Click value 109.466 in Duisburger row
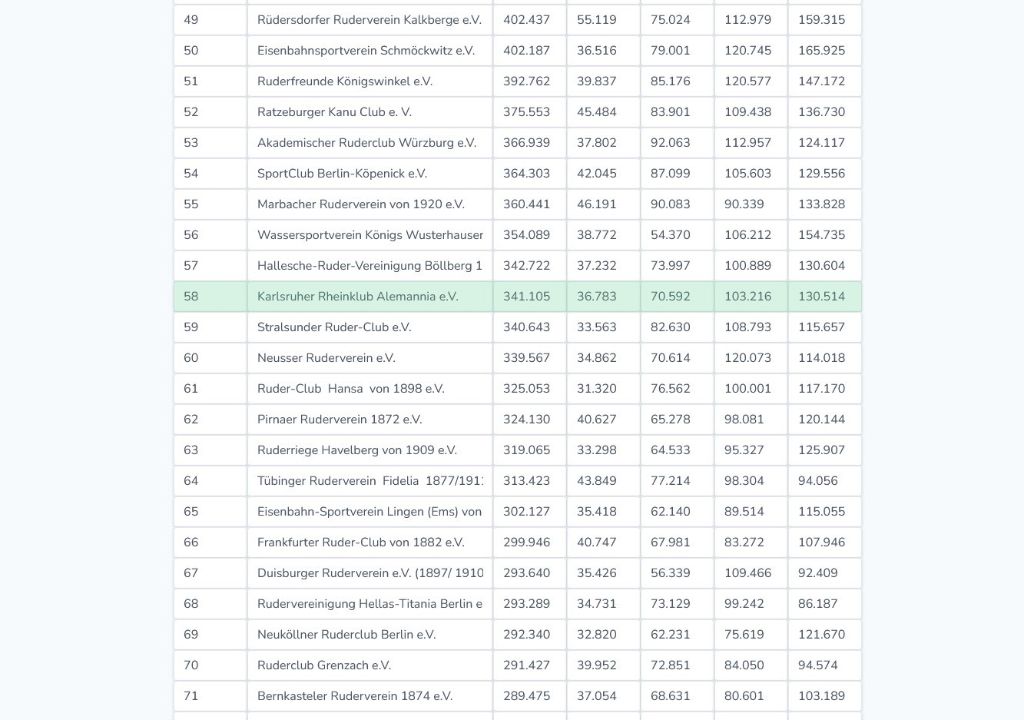The width and height of the screenshot is (1024, 720). point(748,572)
